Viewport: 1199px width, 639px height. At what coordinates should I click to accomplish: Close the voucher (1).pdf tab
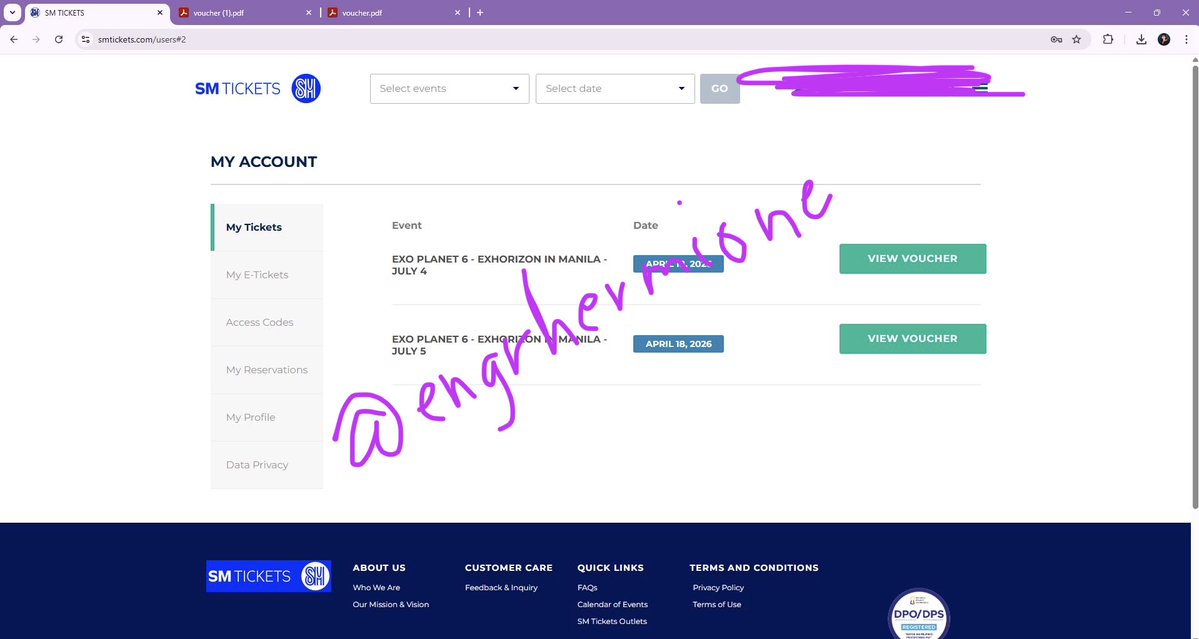[309, 13]
